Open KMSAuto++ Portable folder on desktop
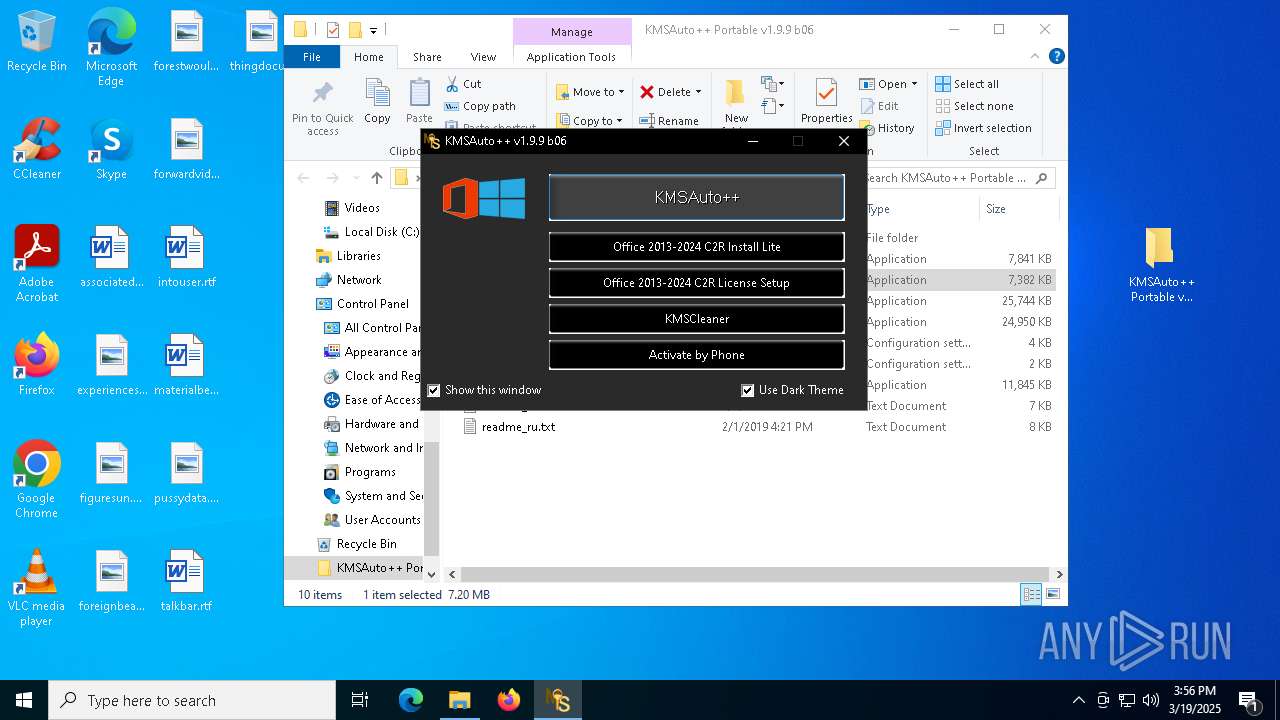The height and width of the screenshot is (720, 1280). [1161, 265]
